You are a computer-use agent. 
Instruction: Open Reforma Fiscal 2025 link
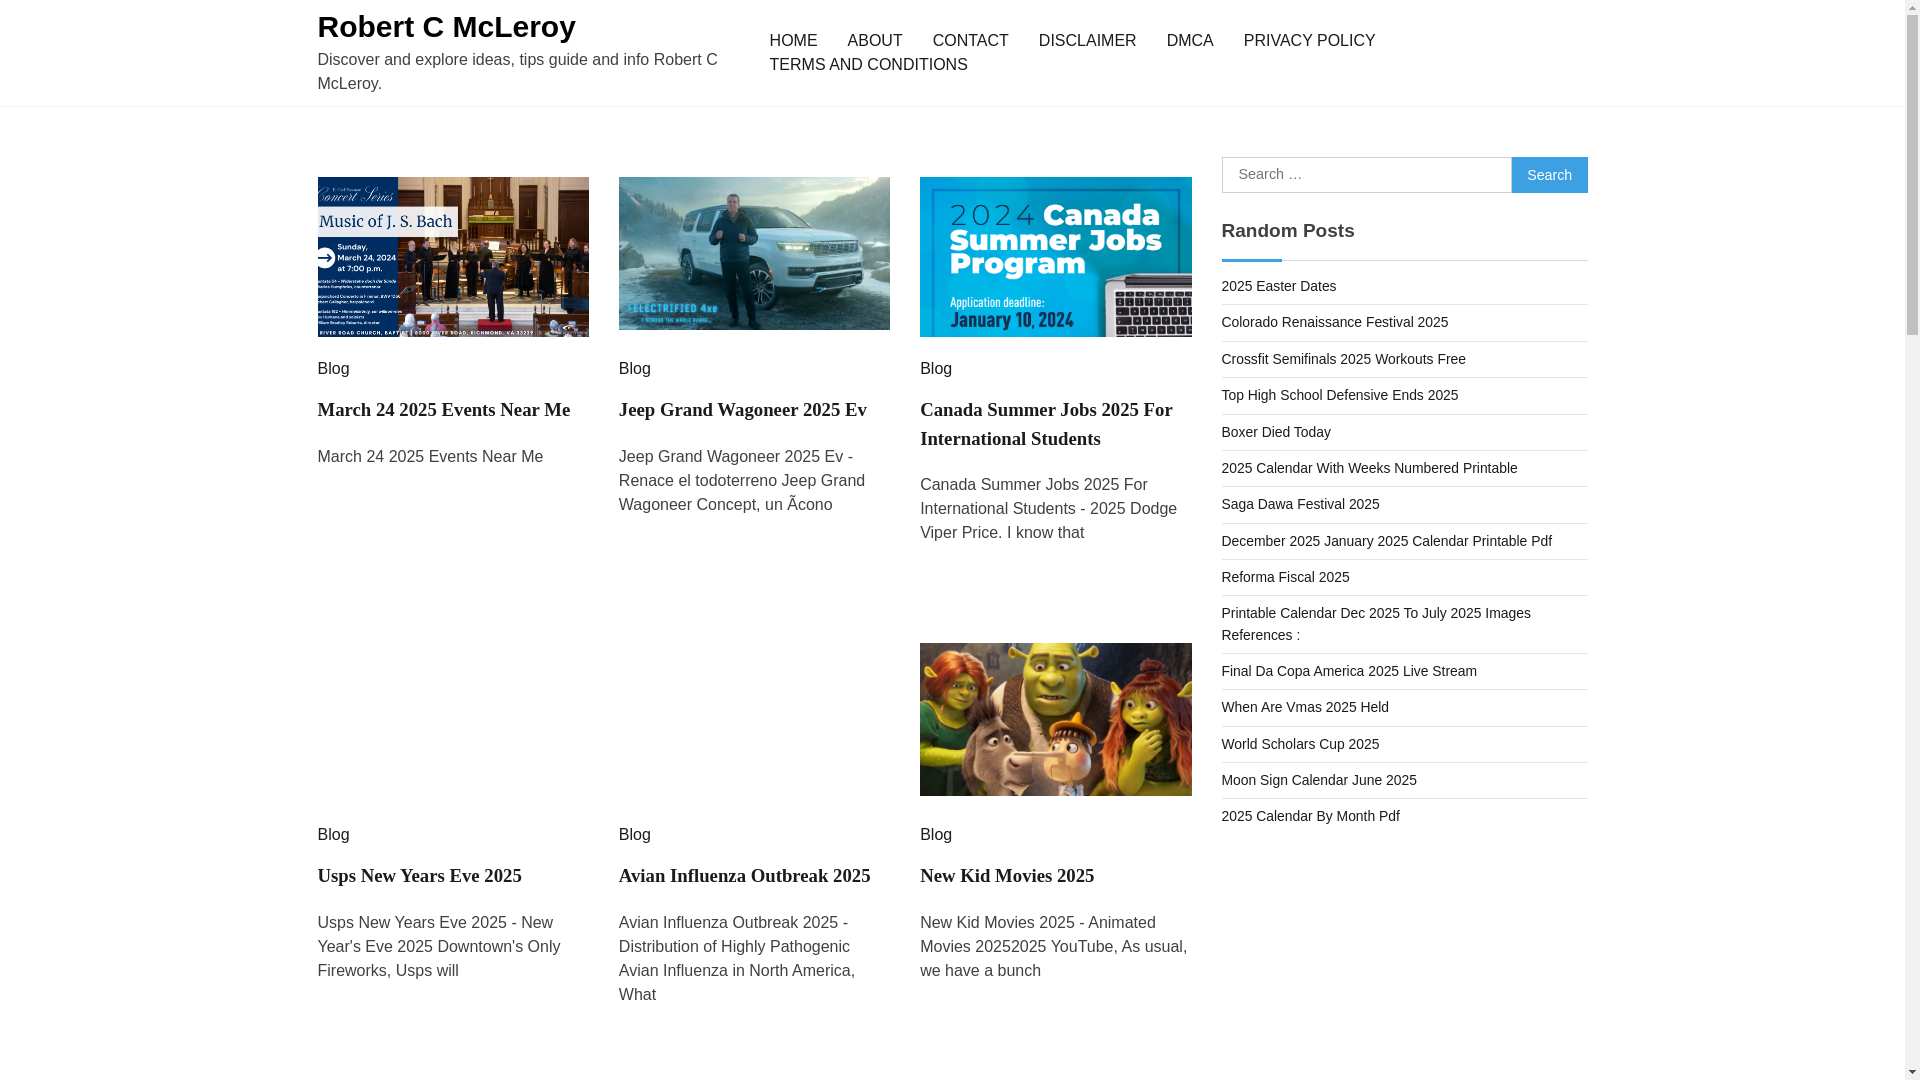pyautogui.click(x=1286, y=577)
